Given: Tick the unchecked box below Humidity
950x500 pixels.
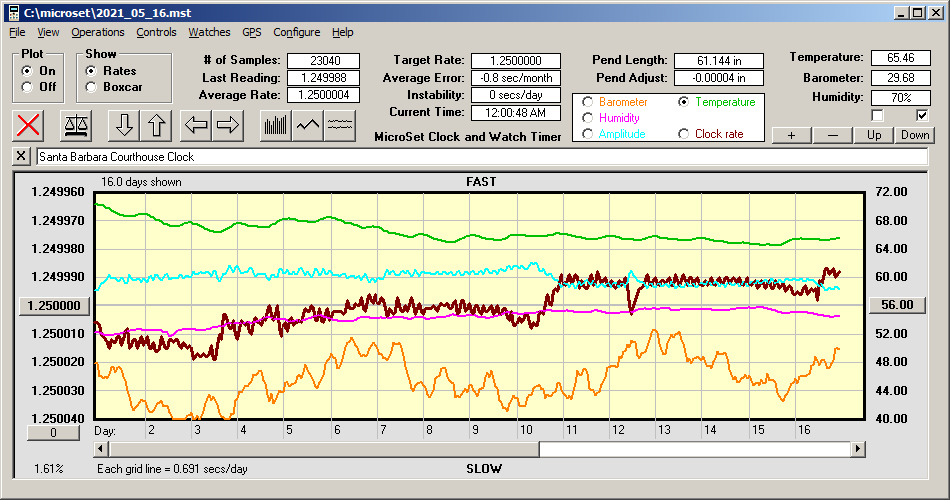Looking at the screenshot, I should (877, 115).
